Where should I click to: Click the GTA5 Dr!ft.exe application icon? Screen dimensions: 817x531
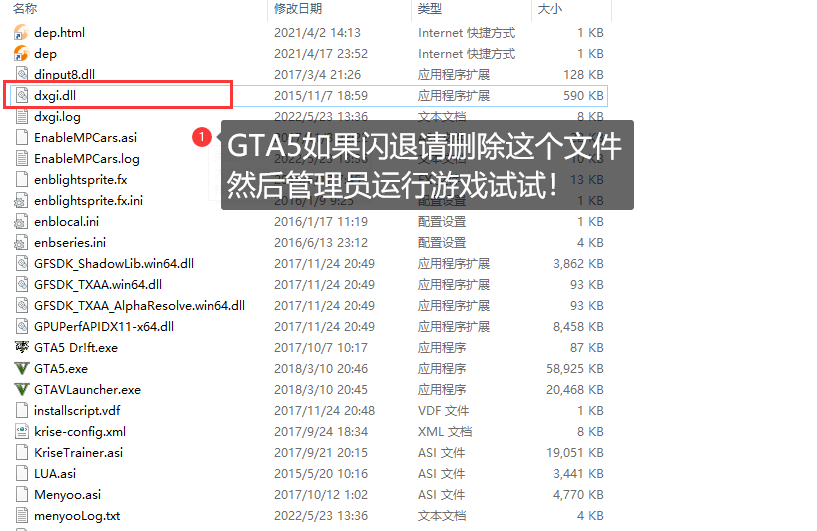click(21, 347)
